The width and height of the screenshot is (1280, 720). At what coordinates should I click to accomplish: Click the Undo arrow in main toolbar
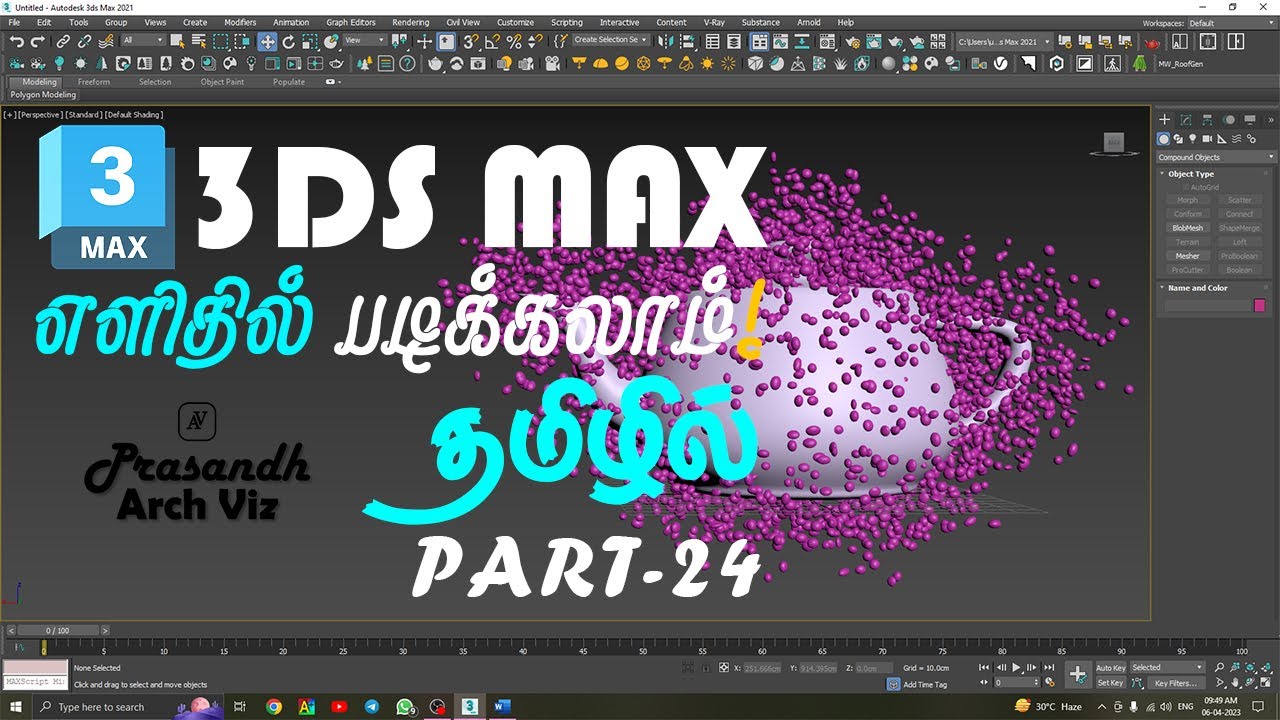[x=16, y=41]
